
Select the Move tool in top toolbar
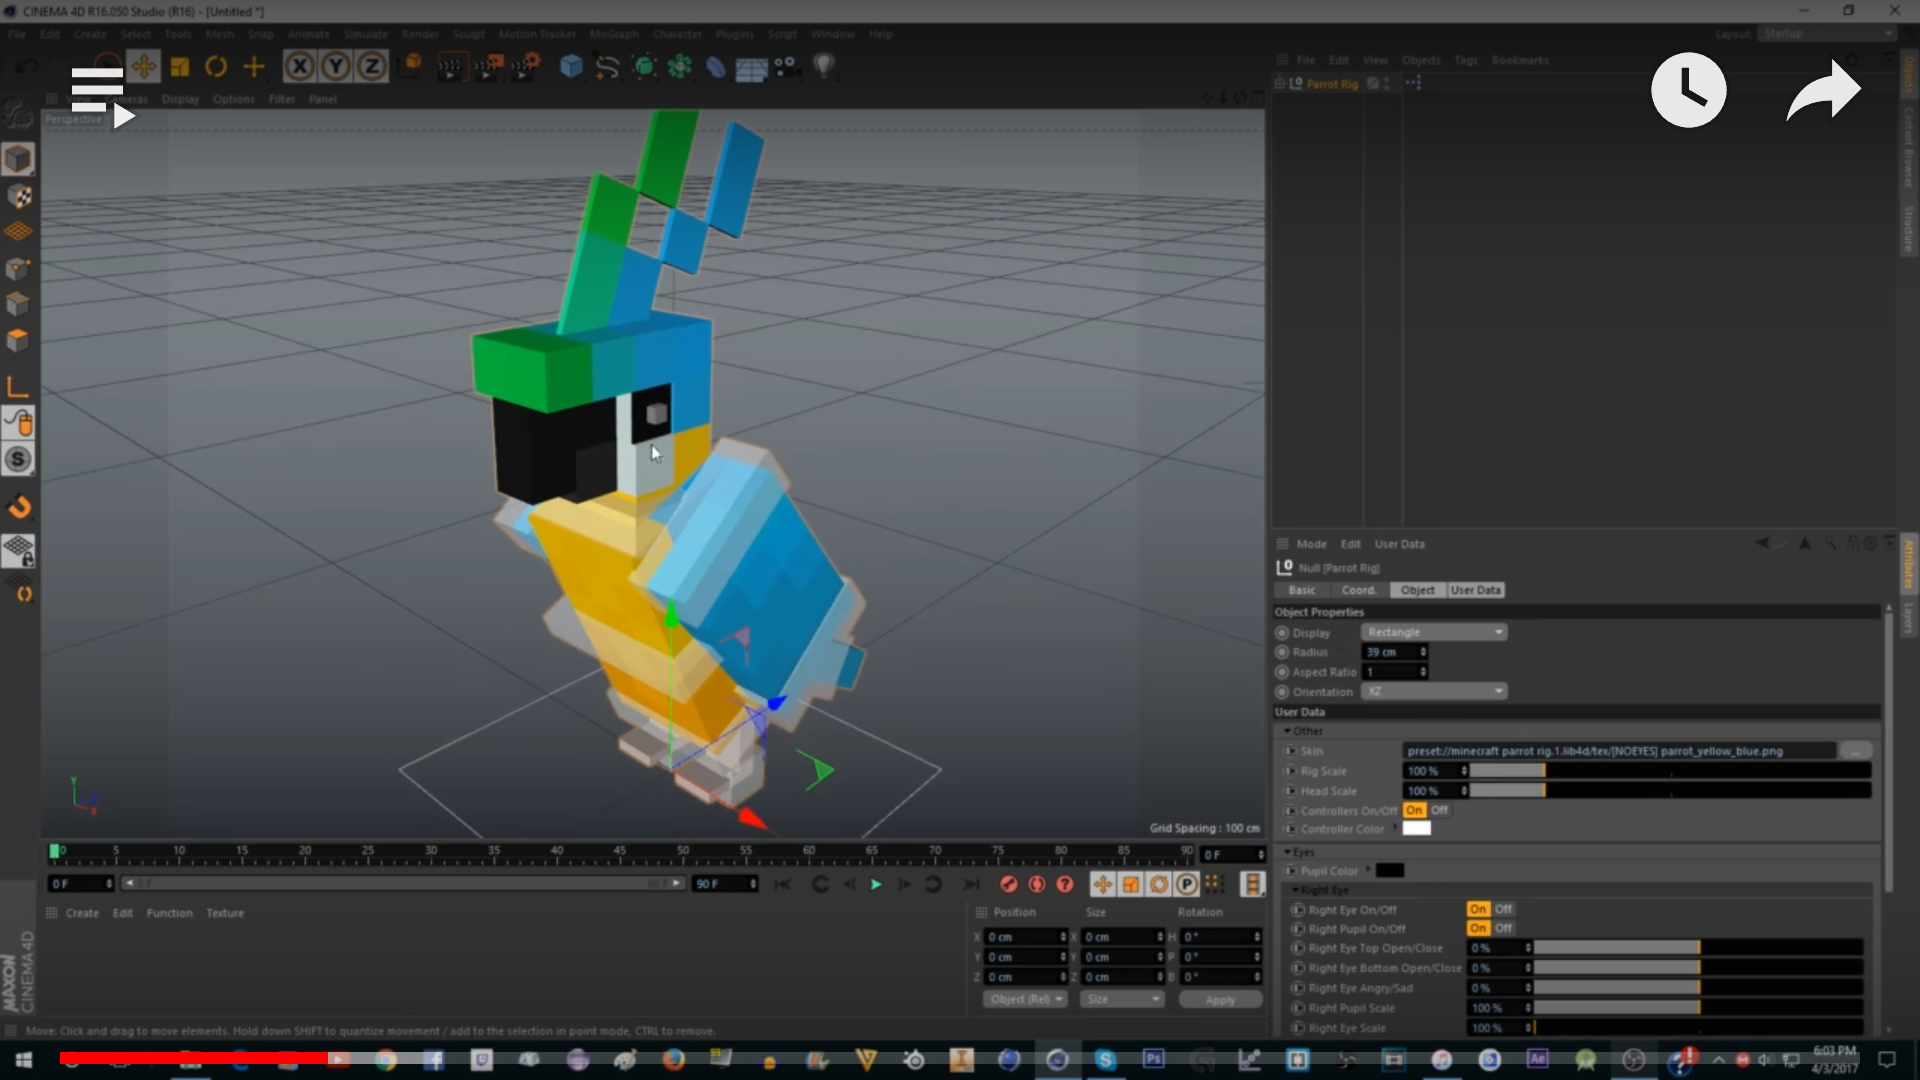pos(144,67)
